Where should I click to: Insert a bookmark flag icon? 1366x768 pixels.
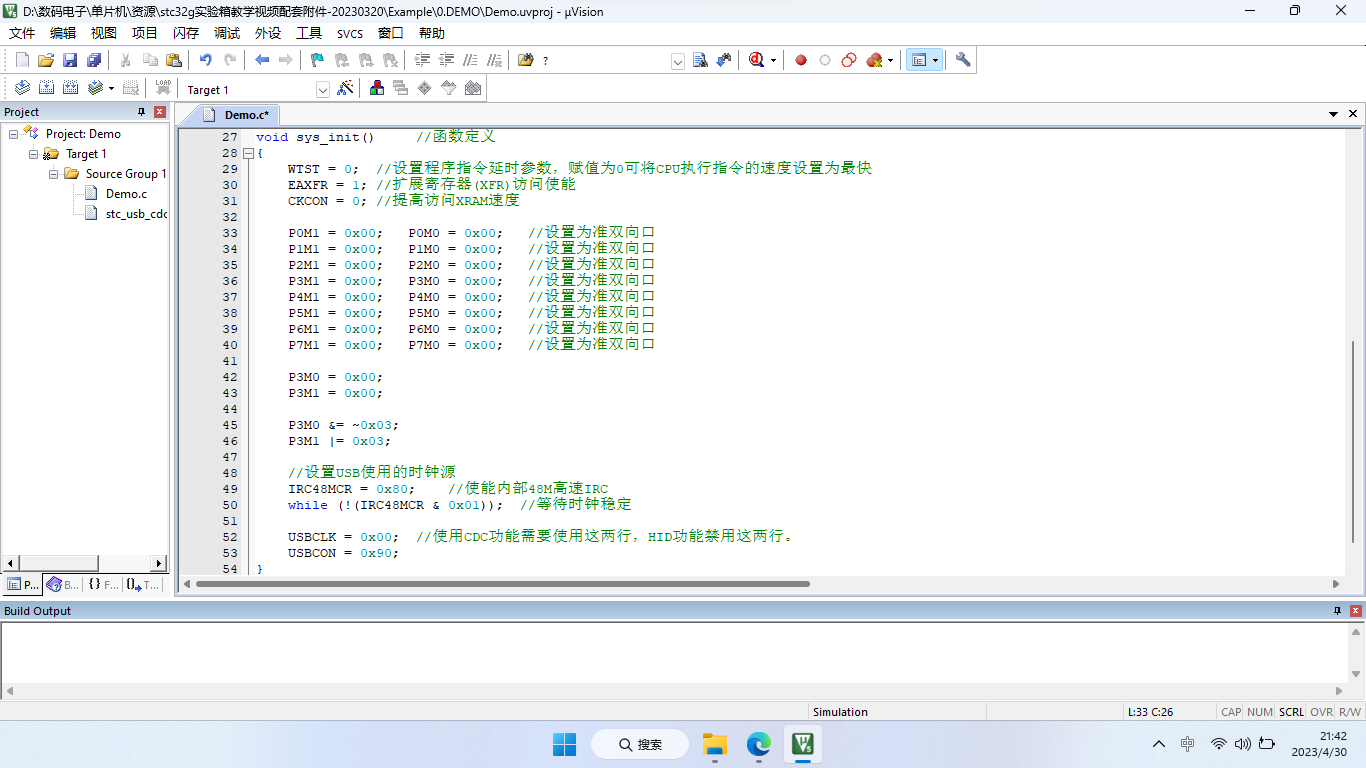[318, 60]
